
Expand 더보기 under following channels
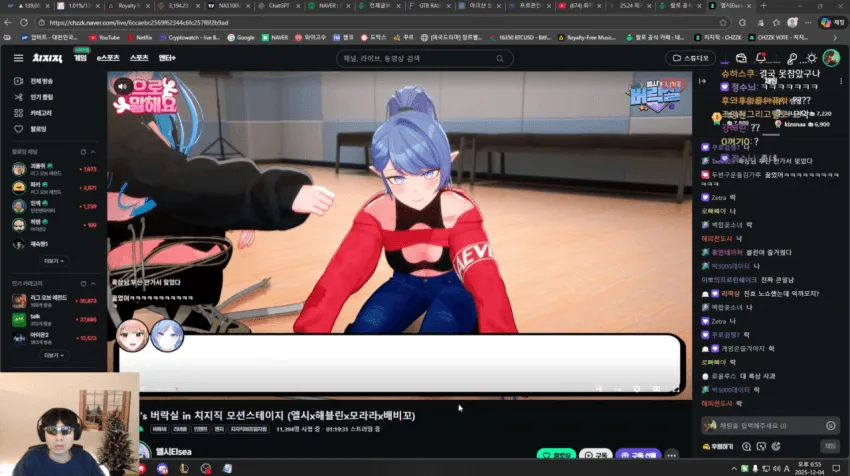(x=54, y=261)
